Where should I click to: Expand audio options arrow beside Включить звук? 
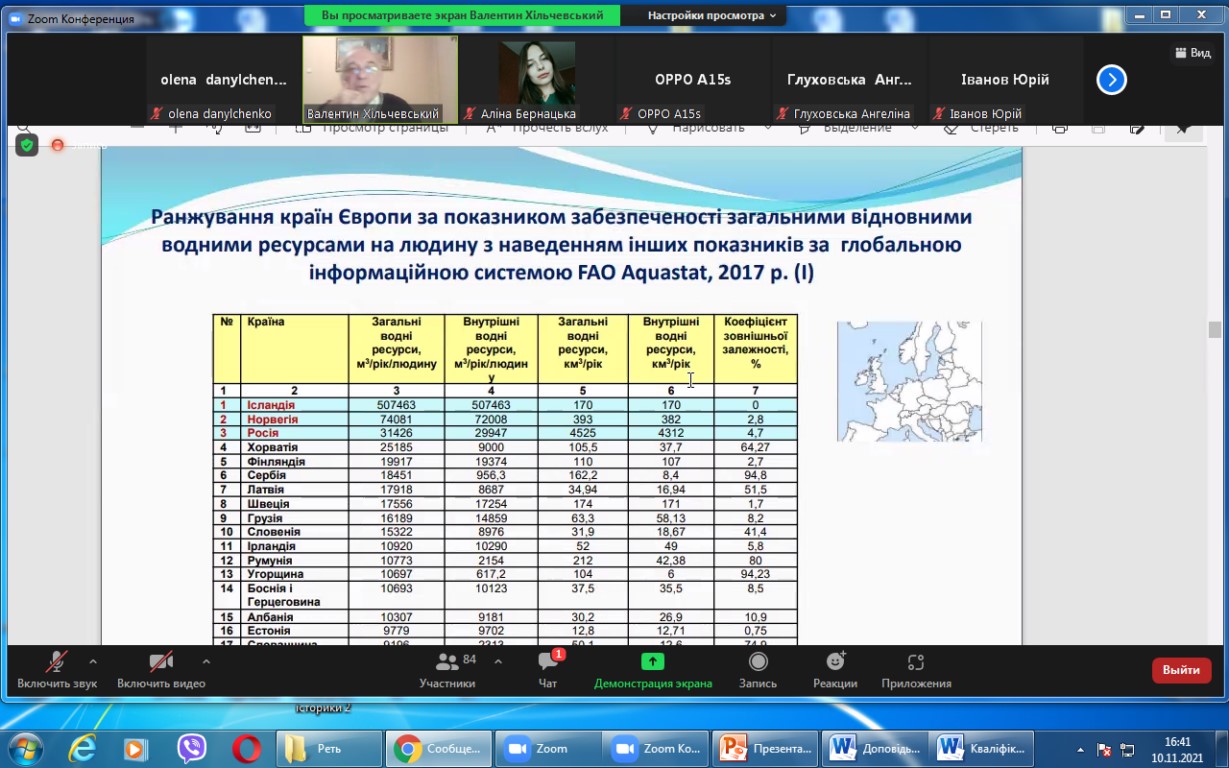click(93, 661)
